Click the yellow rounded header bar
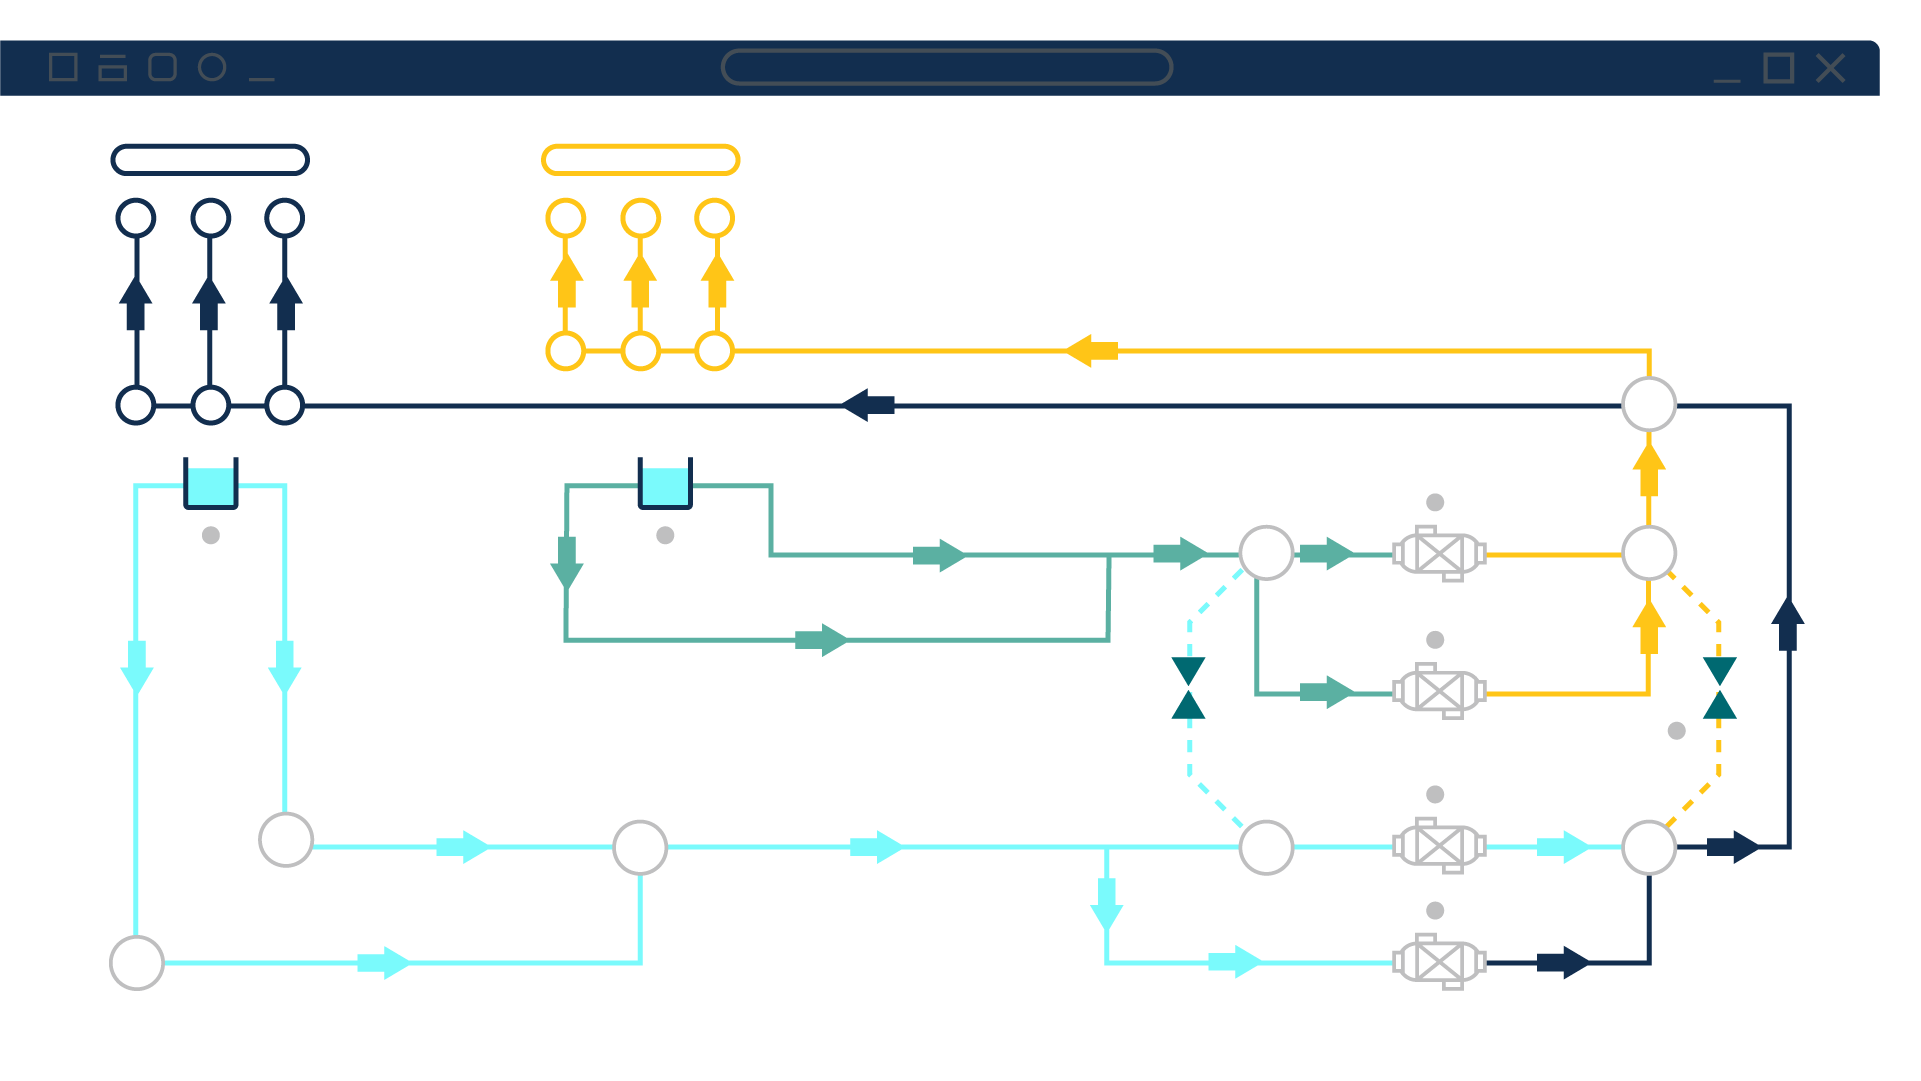The image size is (1921, 1081). (x=640, y=160)
